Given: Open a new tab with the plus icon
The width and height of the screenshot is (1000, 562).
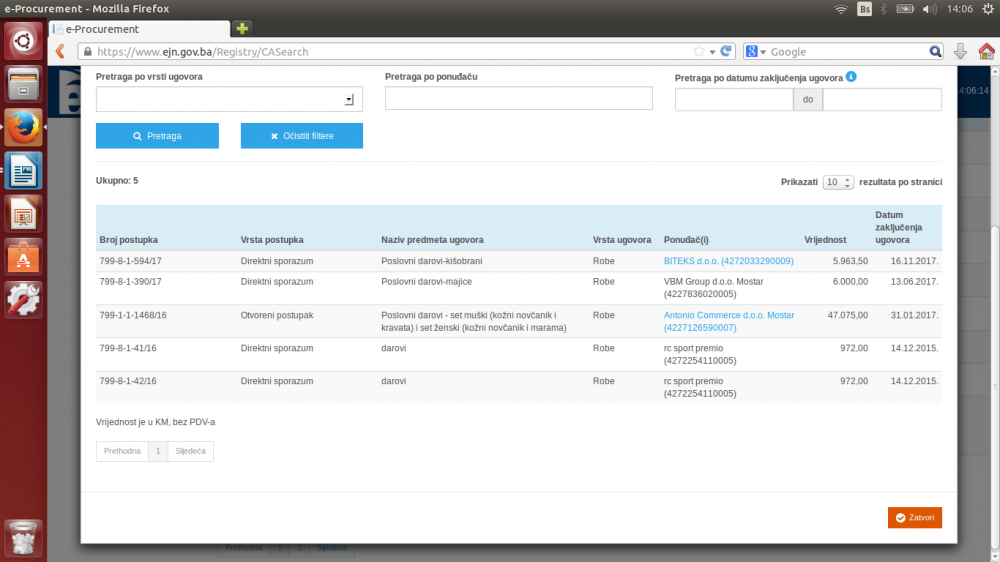Looking at the screenshot, I should coord(242,29).
